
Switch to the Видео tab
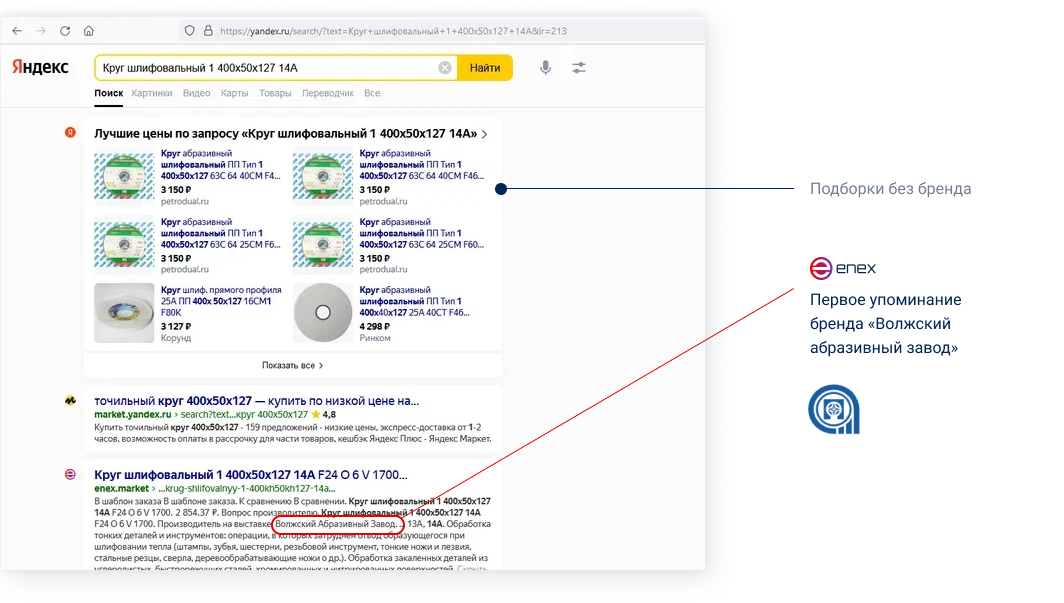[196, 93]
